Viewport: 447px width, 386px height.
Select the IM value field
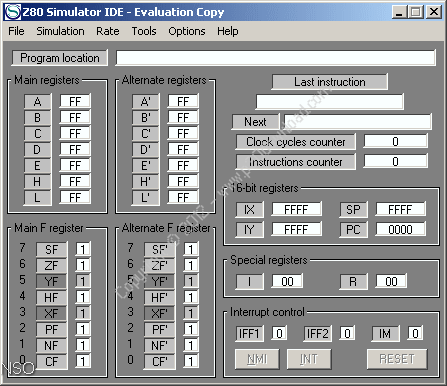(x=415, y=333)
